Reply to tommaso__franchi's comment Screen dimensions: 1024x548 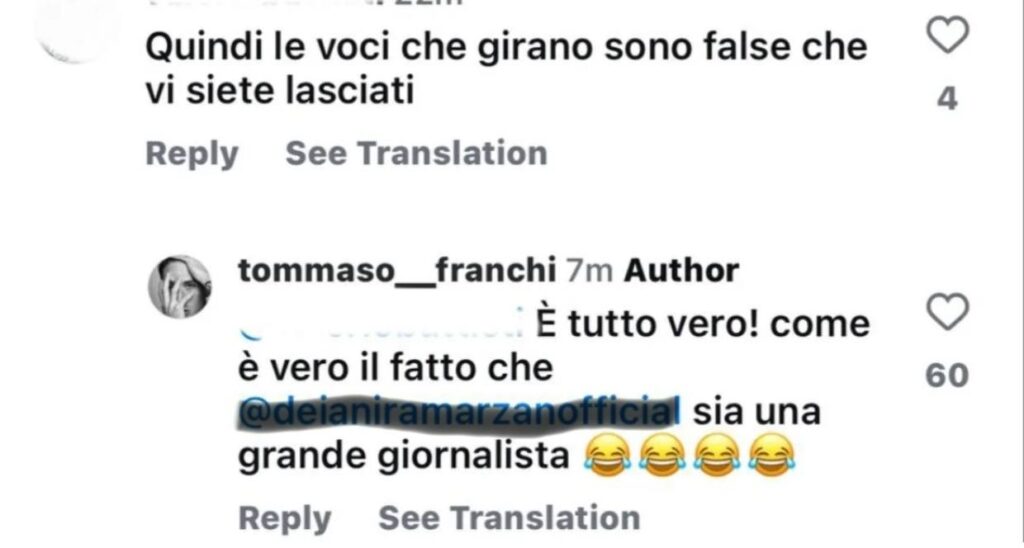click(285, 519)
